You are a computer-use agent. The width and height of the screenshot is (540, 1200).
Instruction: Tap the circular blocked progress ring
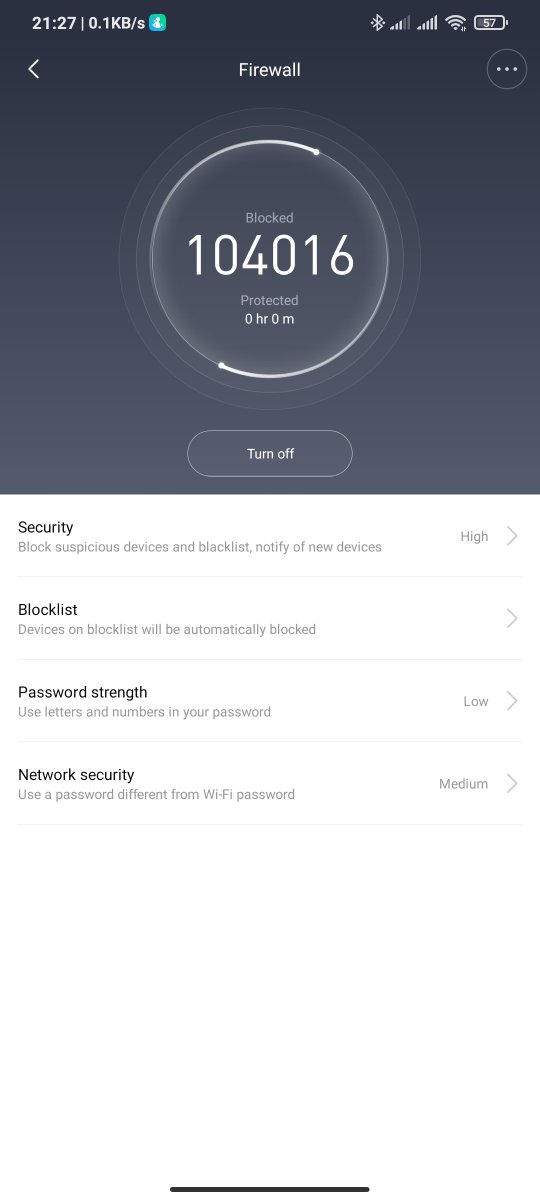pos(270,259)
